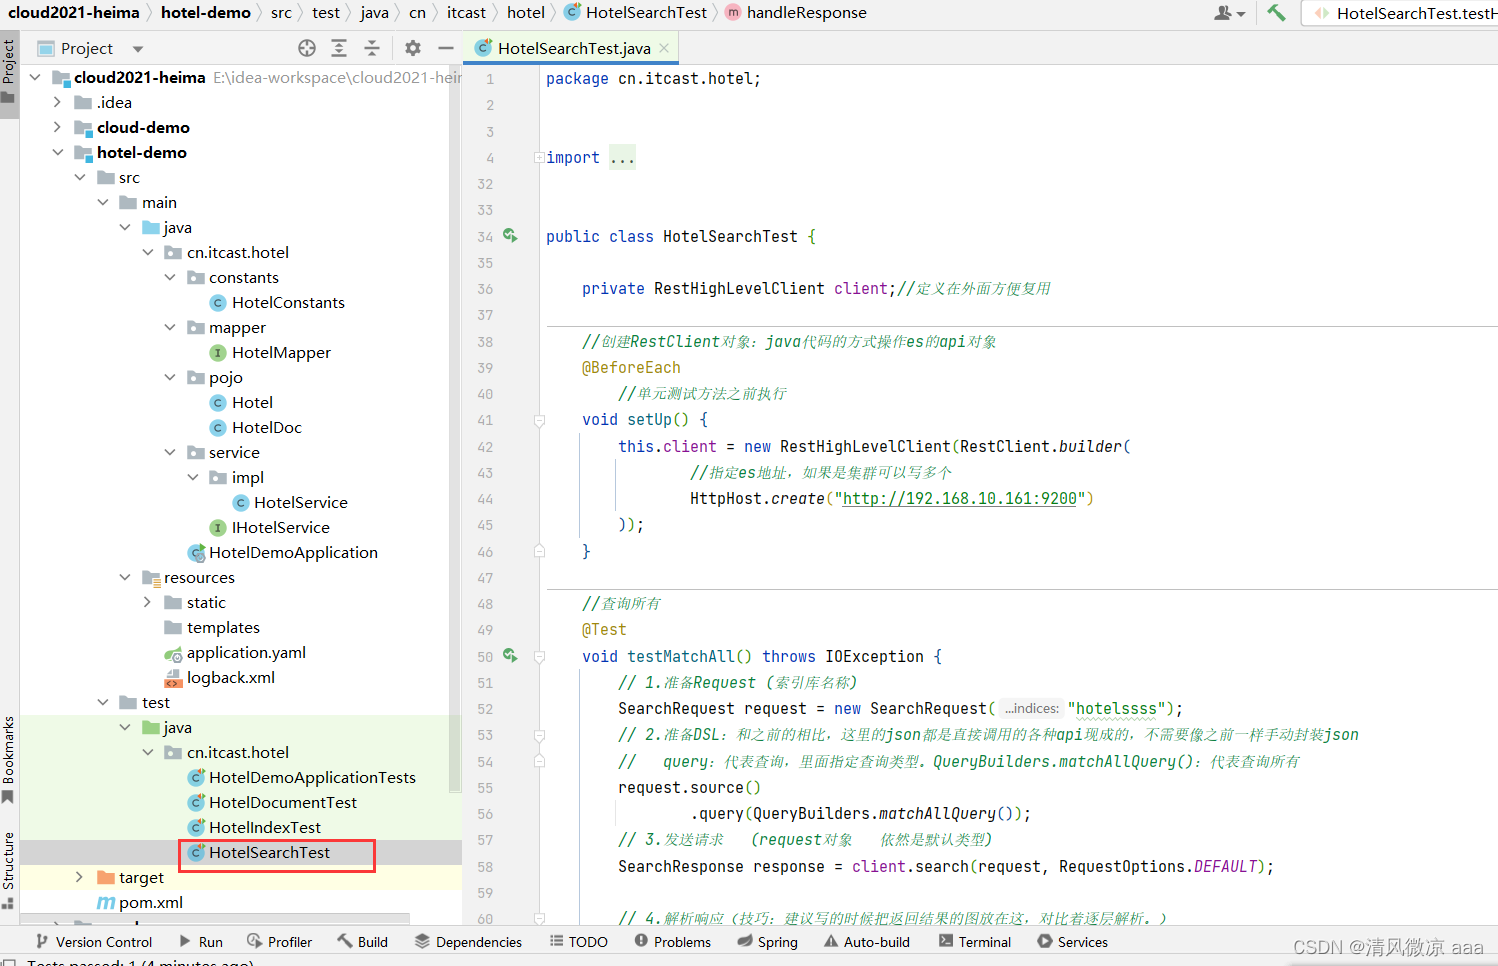Screen dimensions: 1498x966
Task: Click run gutter icon beside testMatchAll method
Action: point(510,656)
